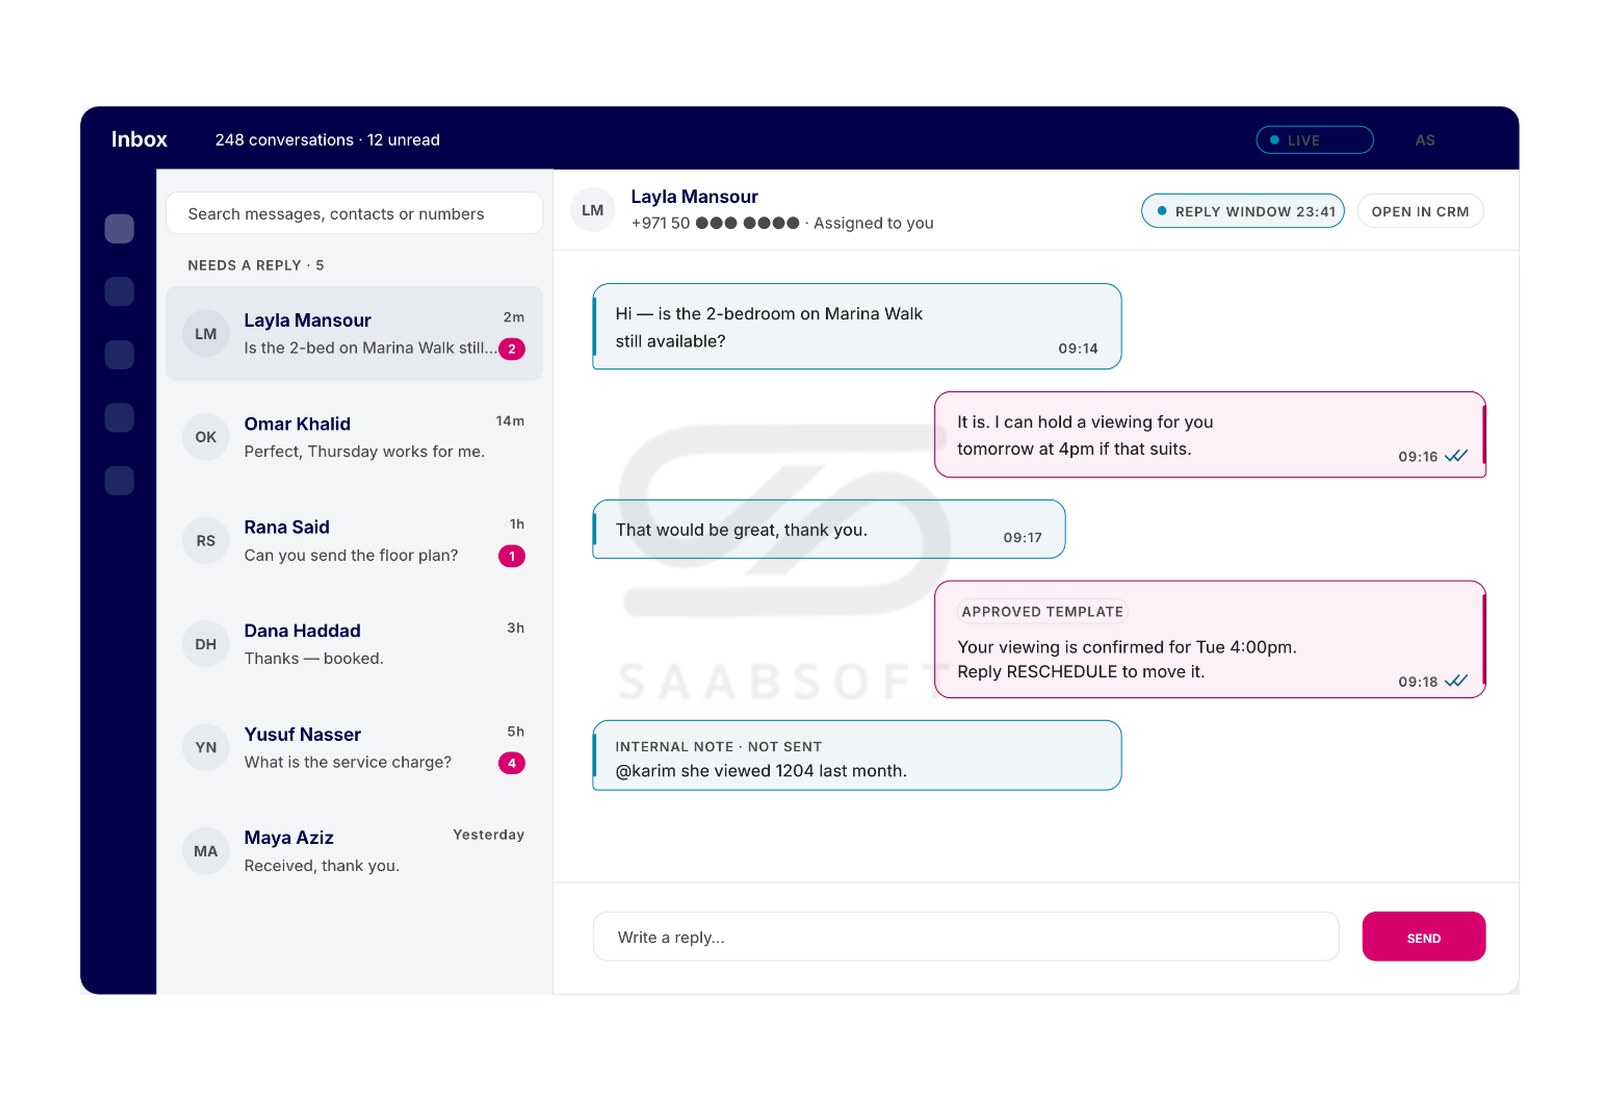Open Rana Said conversation

tap(354, 541)
